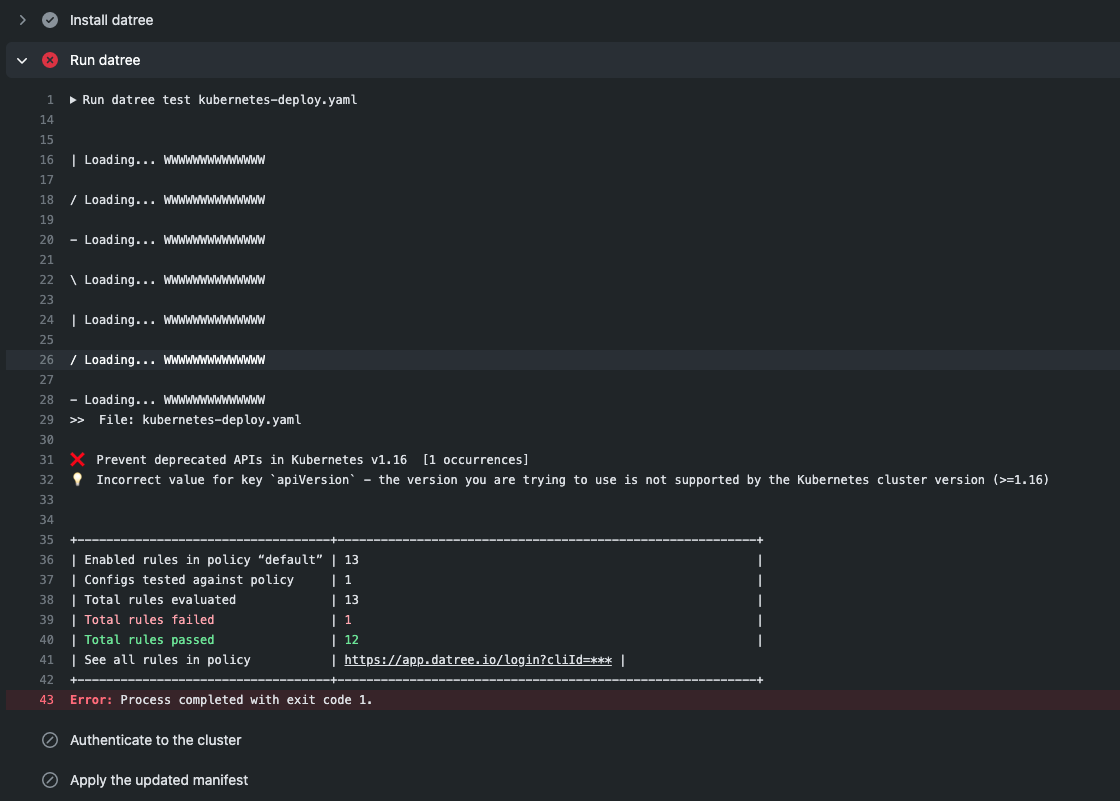Open the Install datree step

(x=111, y=20)
